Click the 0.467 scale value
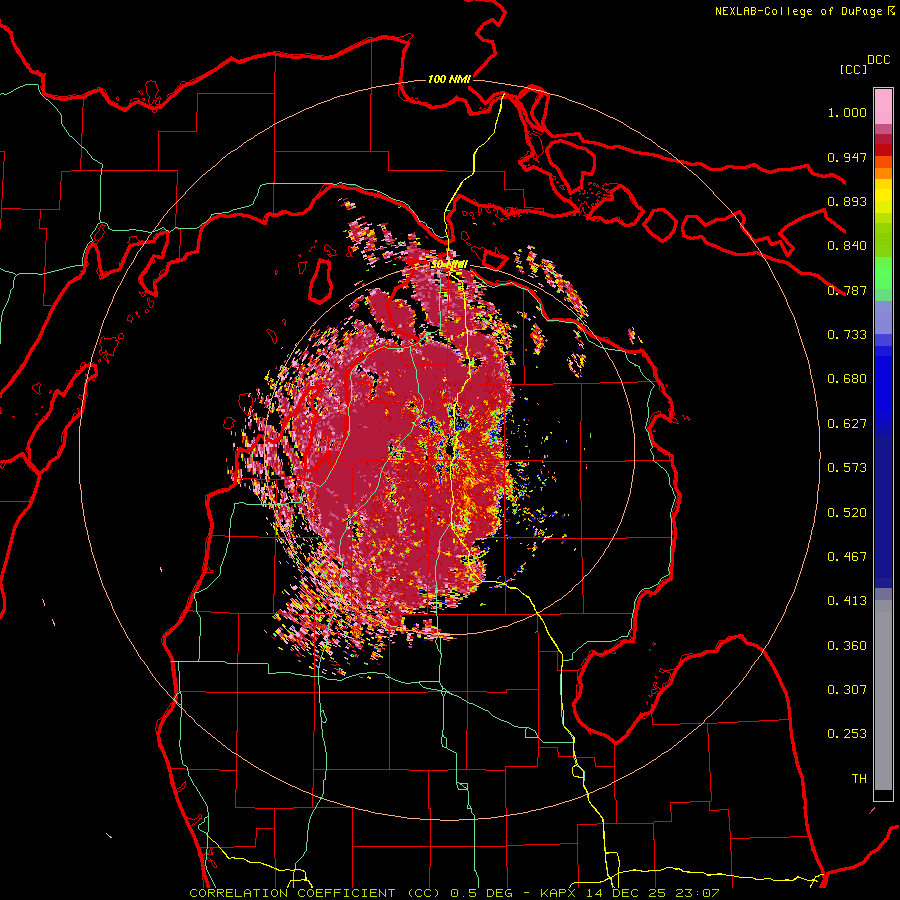Image resolution: width=900 pixels, height=900 pixels. click(847, 557)
